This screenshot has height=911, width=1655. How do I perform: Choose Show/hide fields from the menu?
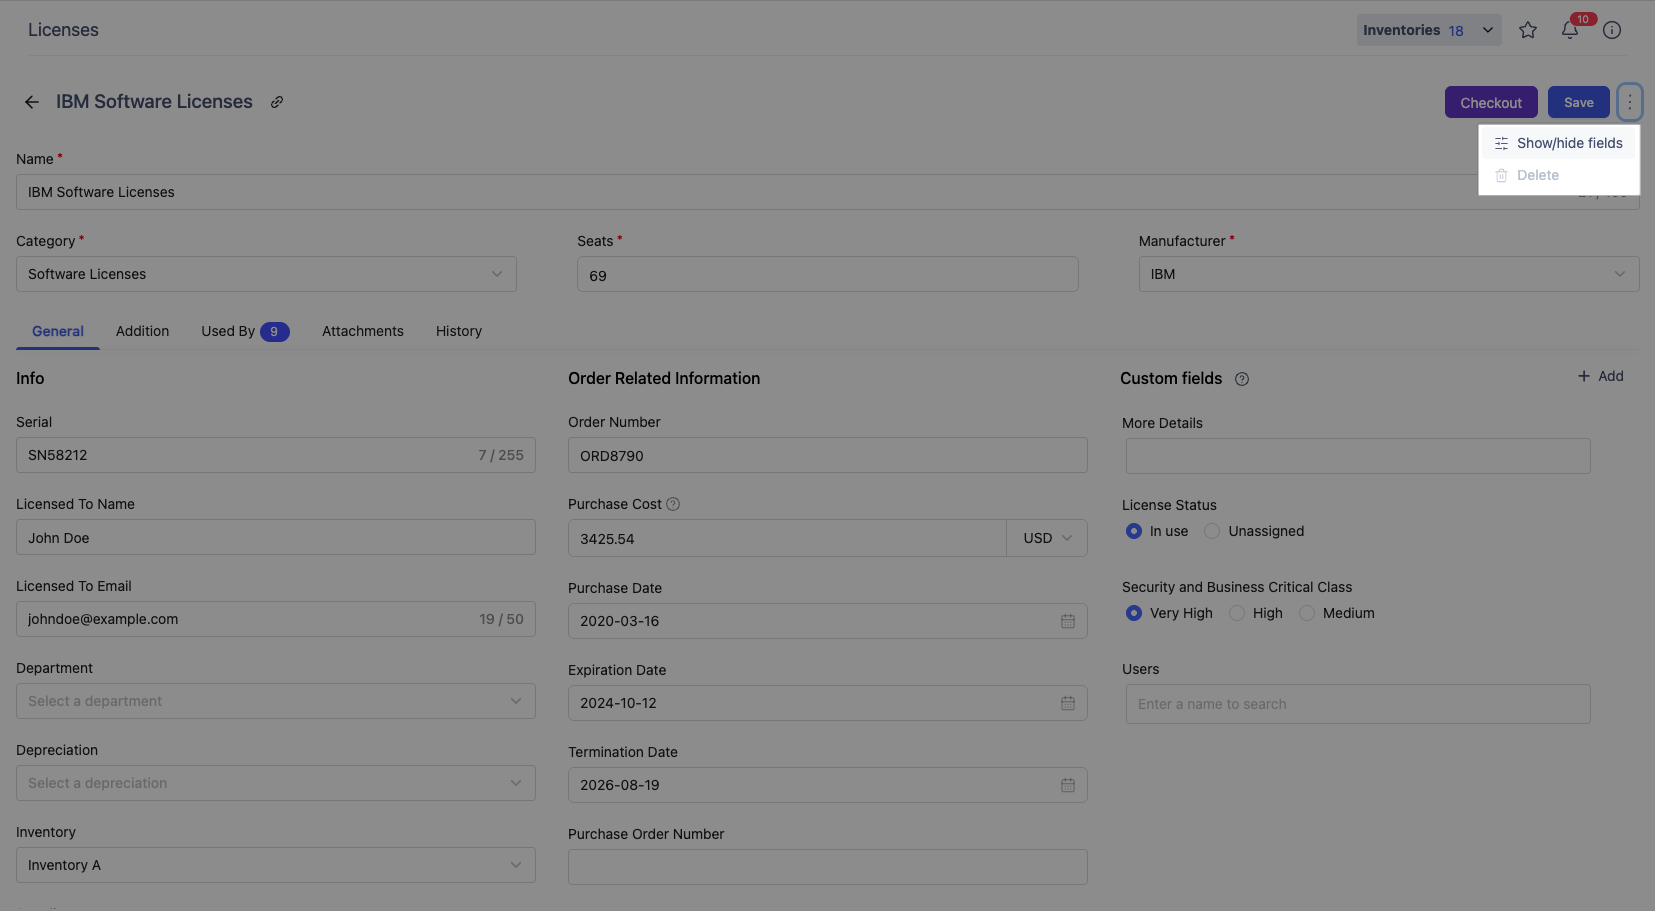1568,143
